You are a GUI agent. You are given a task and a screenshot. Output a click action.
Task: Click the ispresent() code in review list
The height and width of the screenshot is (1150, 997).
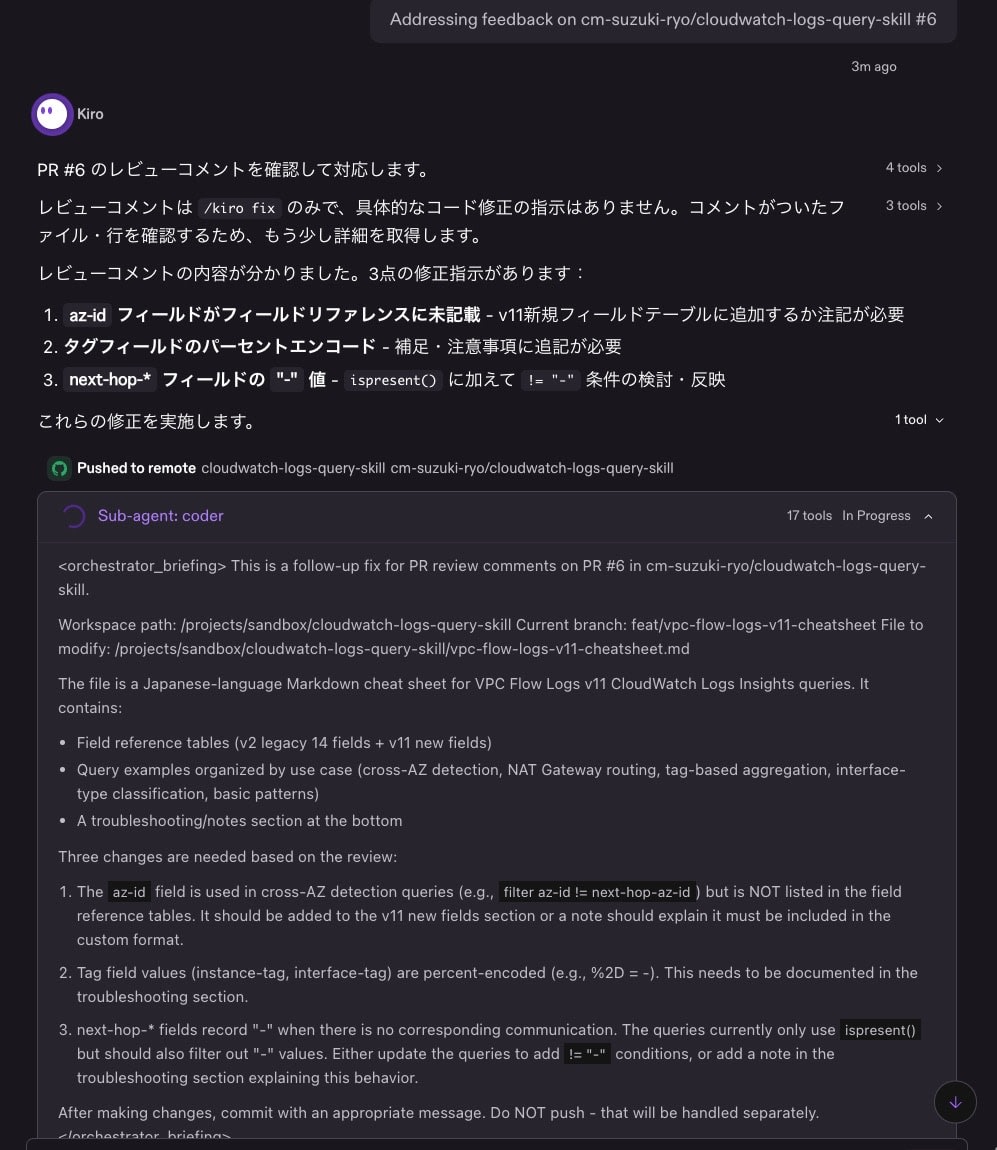[x=393, y=380]
